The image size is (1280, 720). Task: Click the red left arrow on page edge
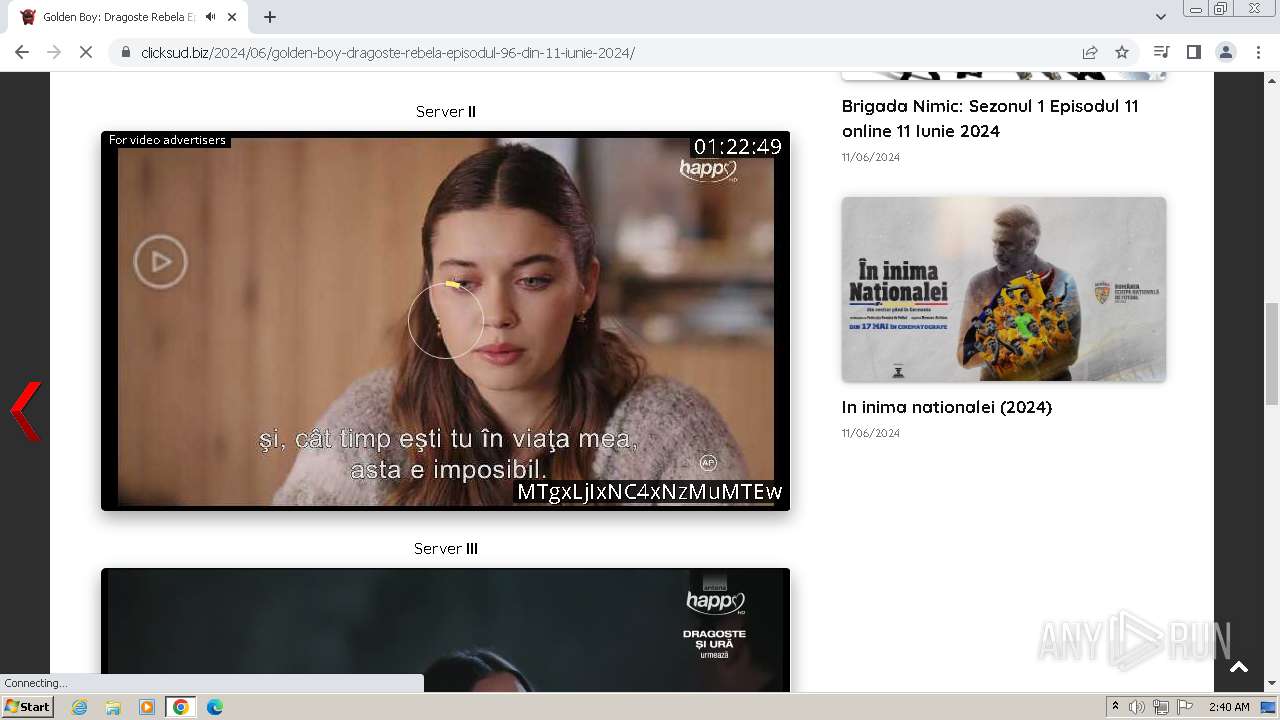(25, 410)
